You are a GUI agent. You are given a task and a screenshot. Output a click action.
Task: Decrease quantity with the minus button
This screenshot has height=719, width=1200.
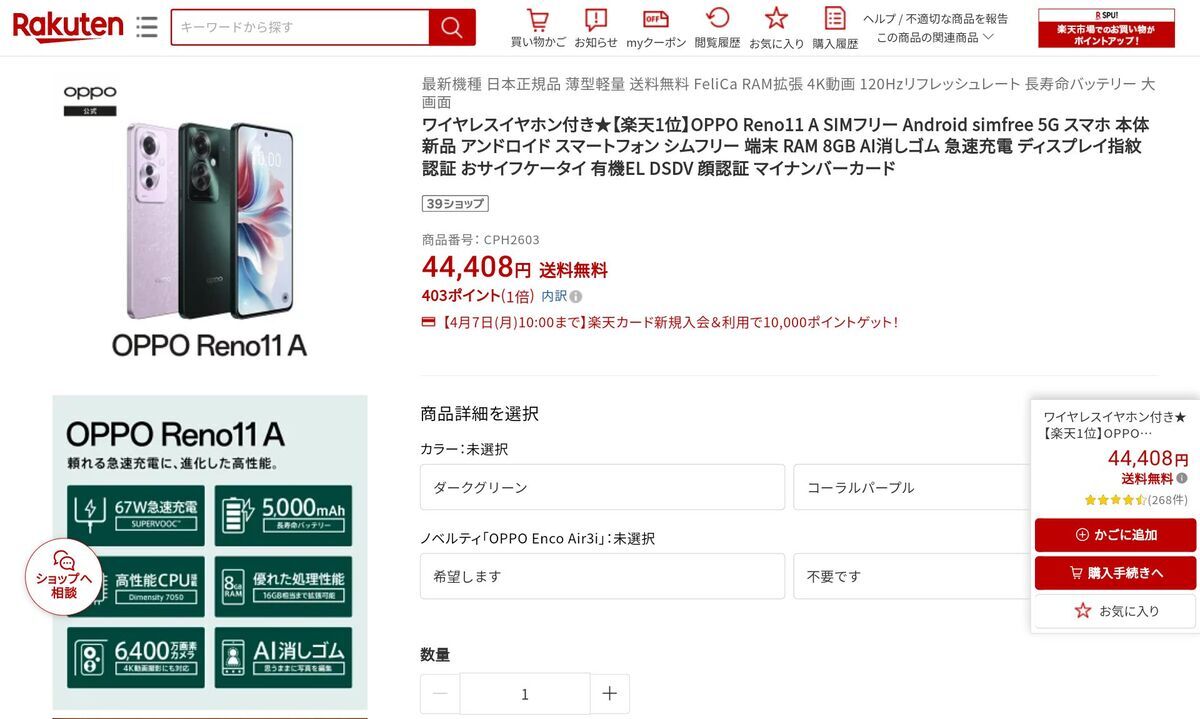[x=440, y=693]
